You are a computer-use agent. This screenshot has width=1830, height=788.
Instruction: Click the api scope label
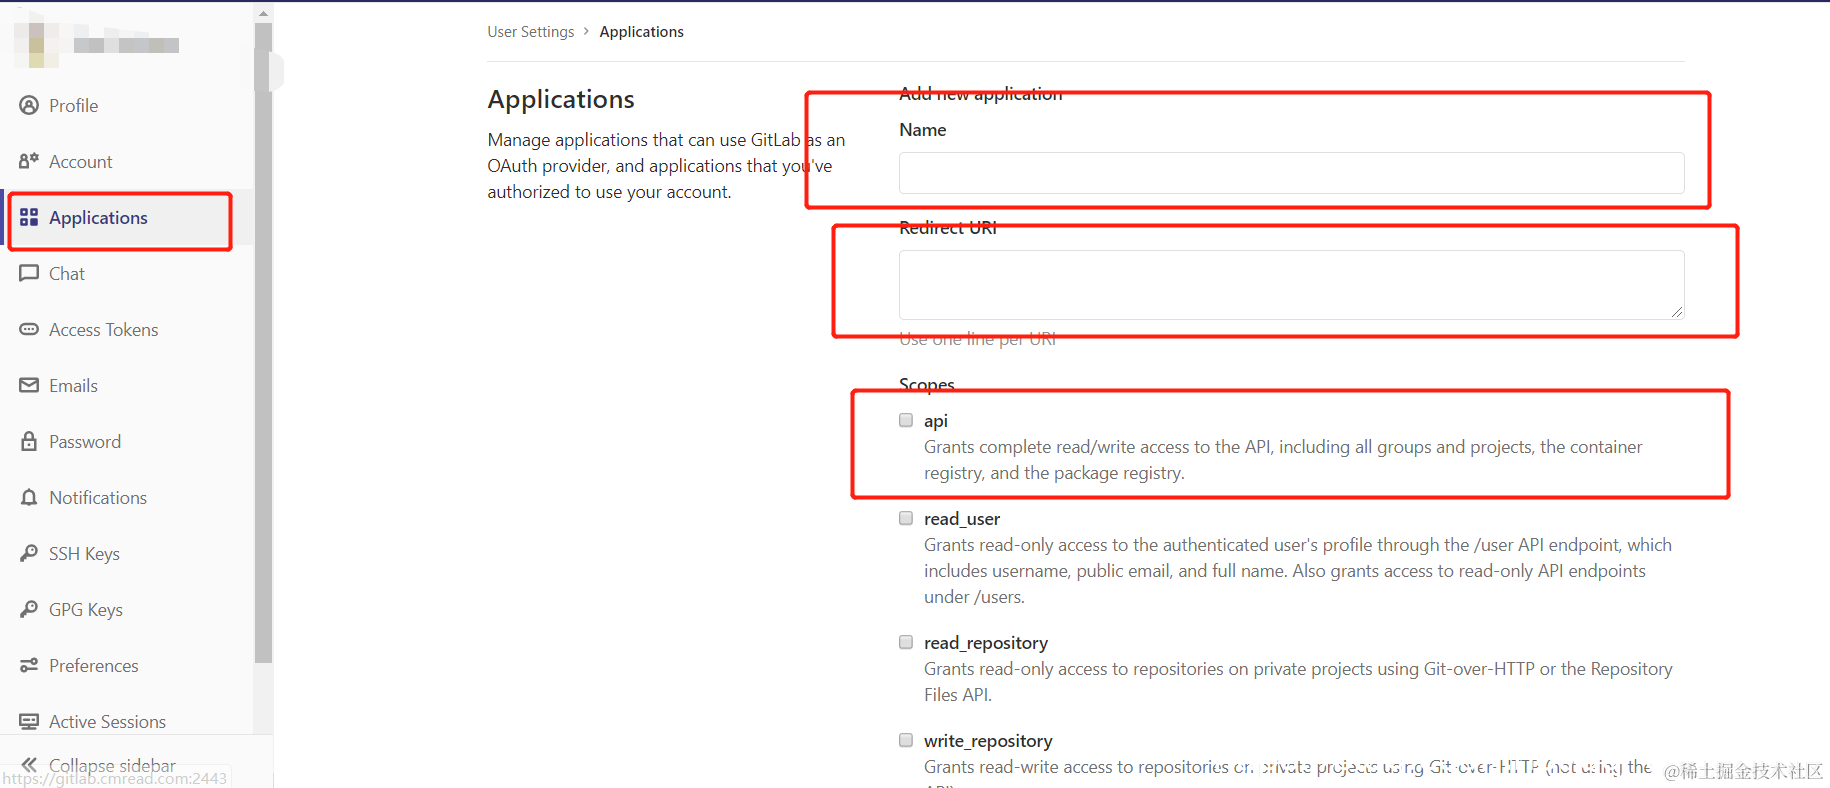[935, 421]
